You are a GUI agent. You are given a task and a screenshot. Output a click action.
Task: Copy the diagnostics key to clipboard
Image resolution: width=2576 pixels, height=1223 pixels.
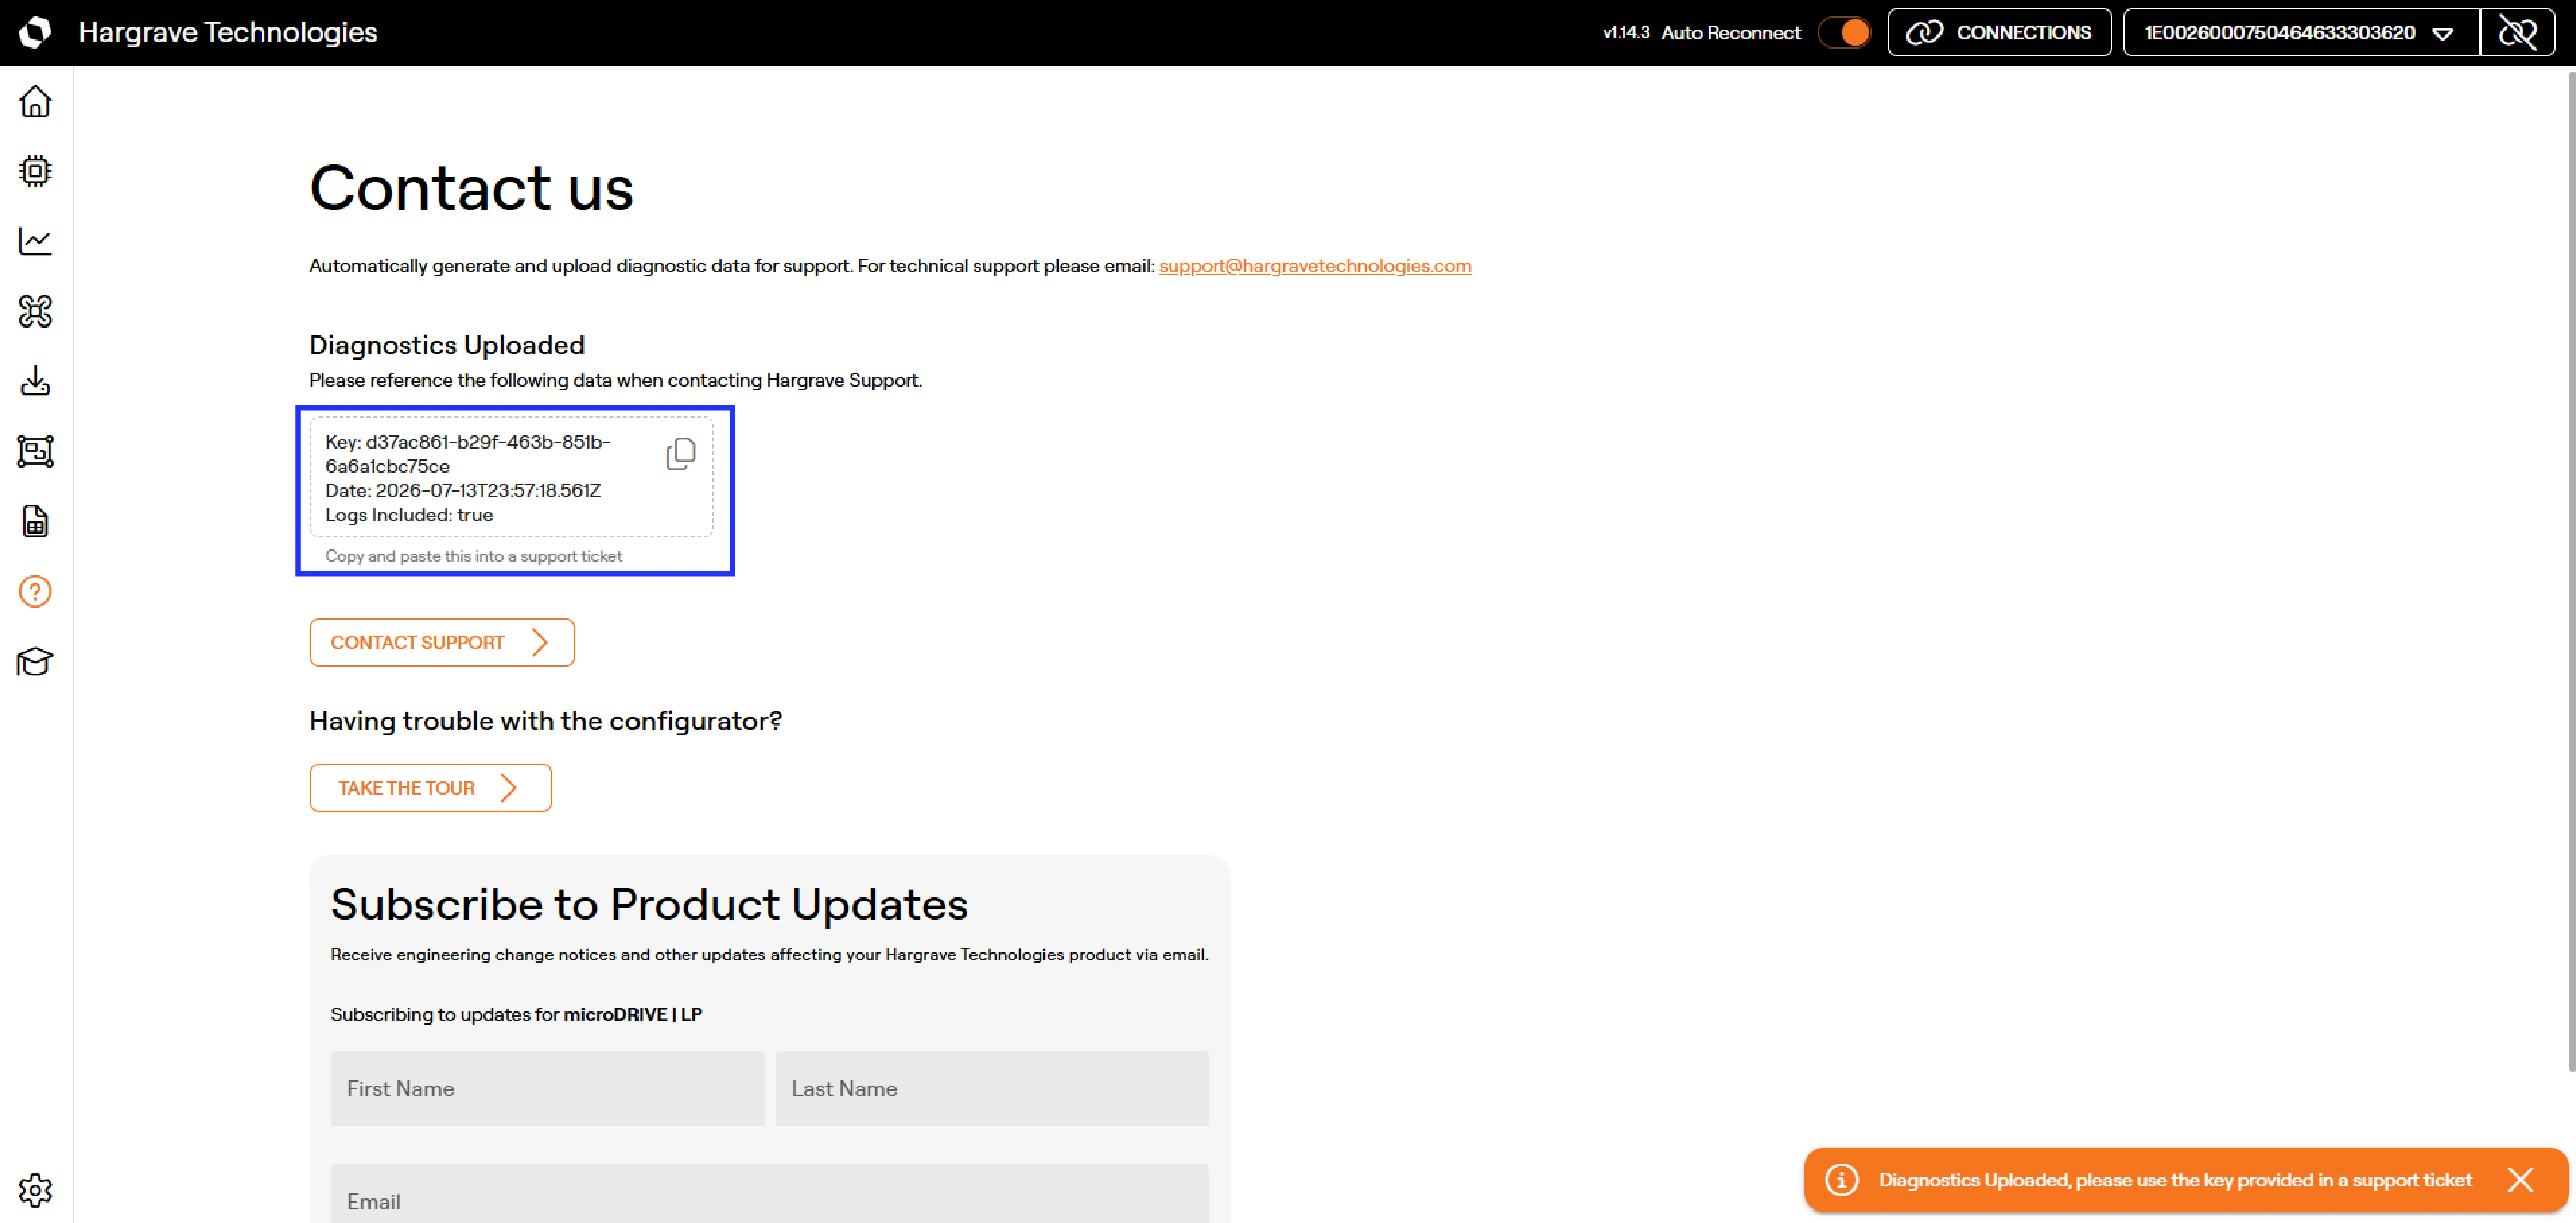point(681,454)
